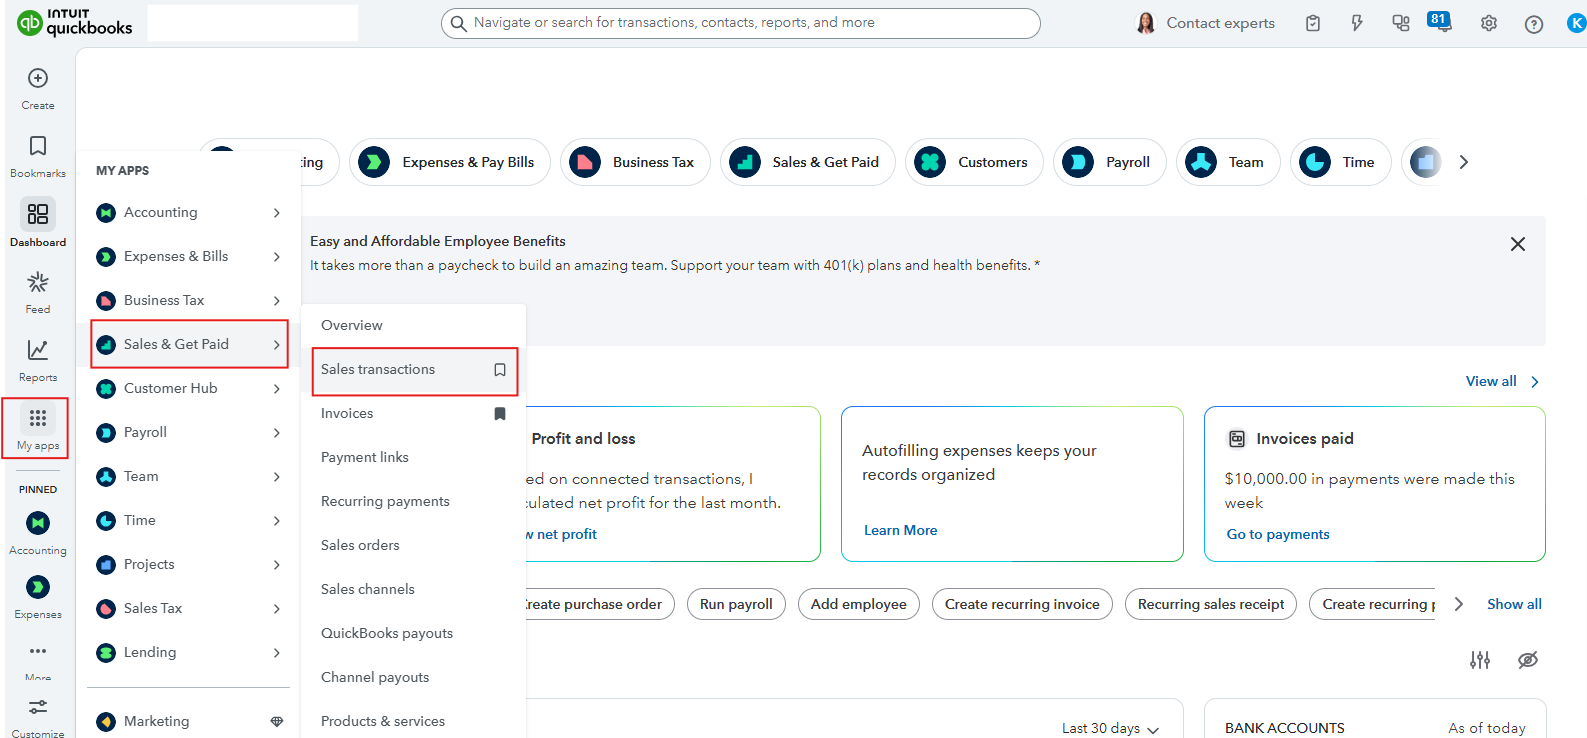Screen dimensions: 1587x738
Task: Show more app chips with right chevron
Action: point(1463,162)
